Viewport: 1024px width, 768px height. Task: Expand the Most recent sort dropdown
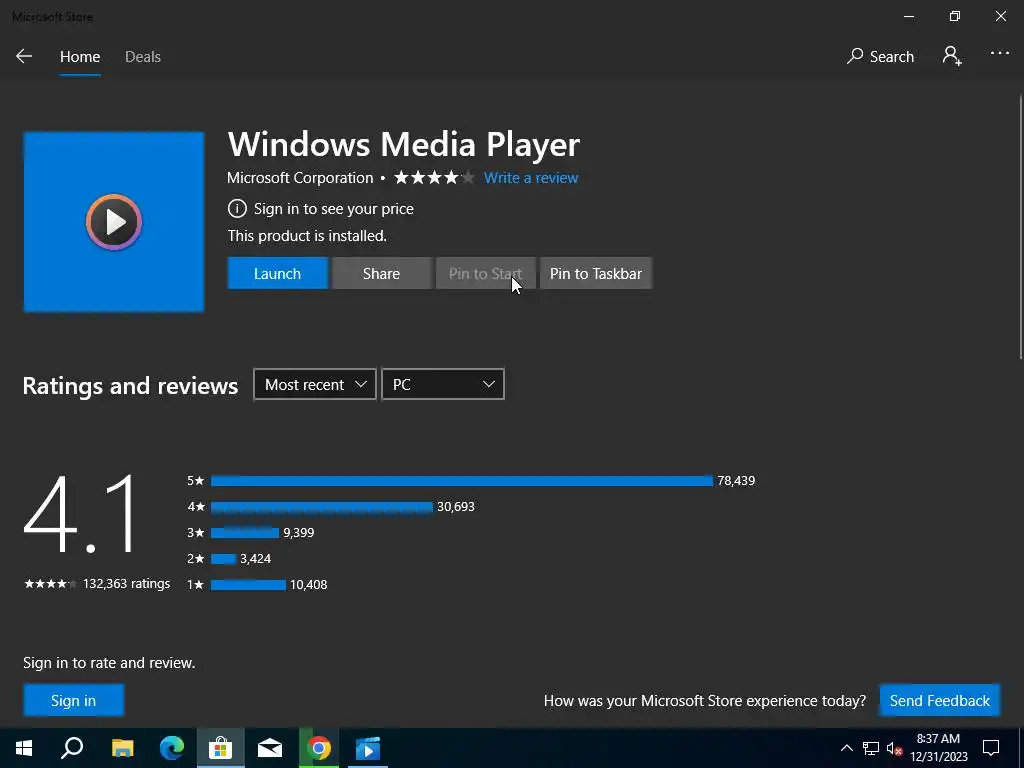(x=315, y=385)
